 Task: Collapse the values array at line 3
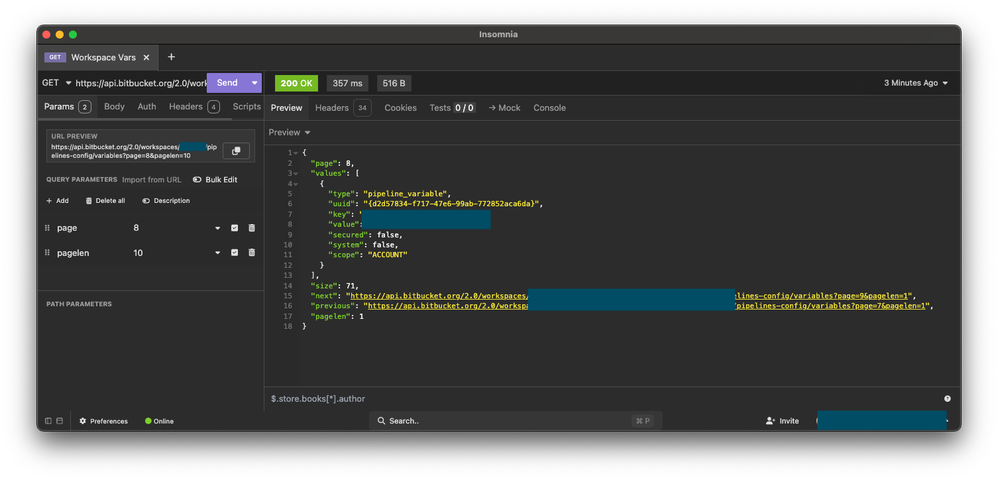[296, 173]
